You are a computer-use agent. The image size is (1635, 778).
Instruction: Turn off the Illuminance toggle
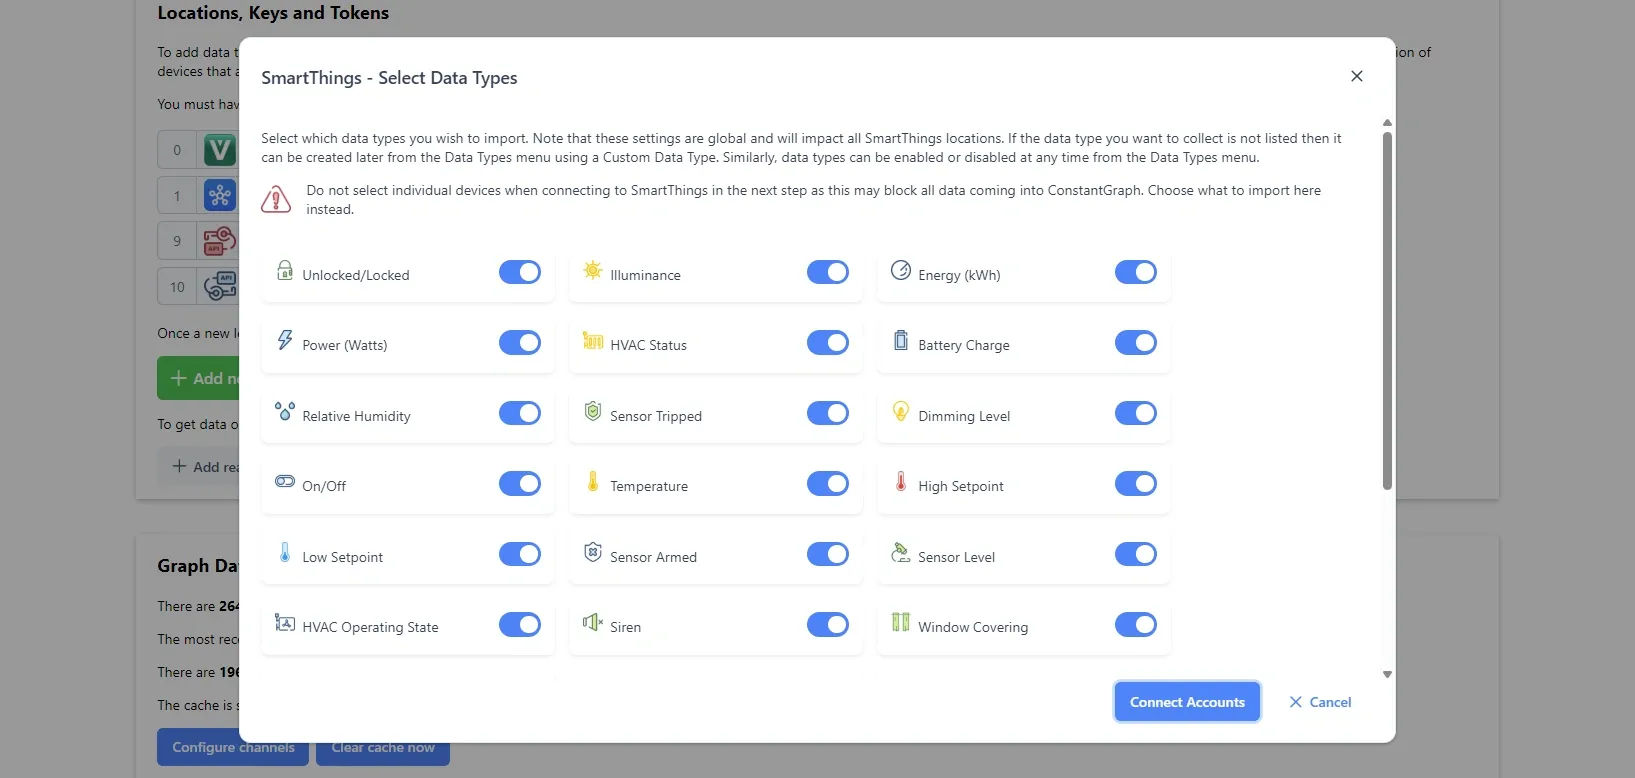point(828,272)
